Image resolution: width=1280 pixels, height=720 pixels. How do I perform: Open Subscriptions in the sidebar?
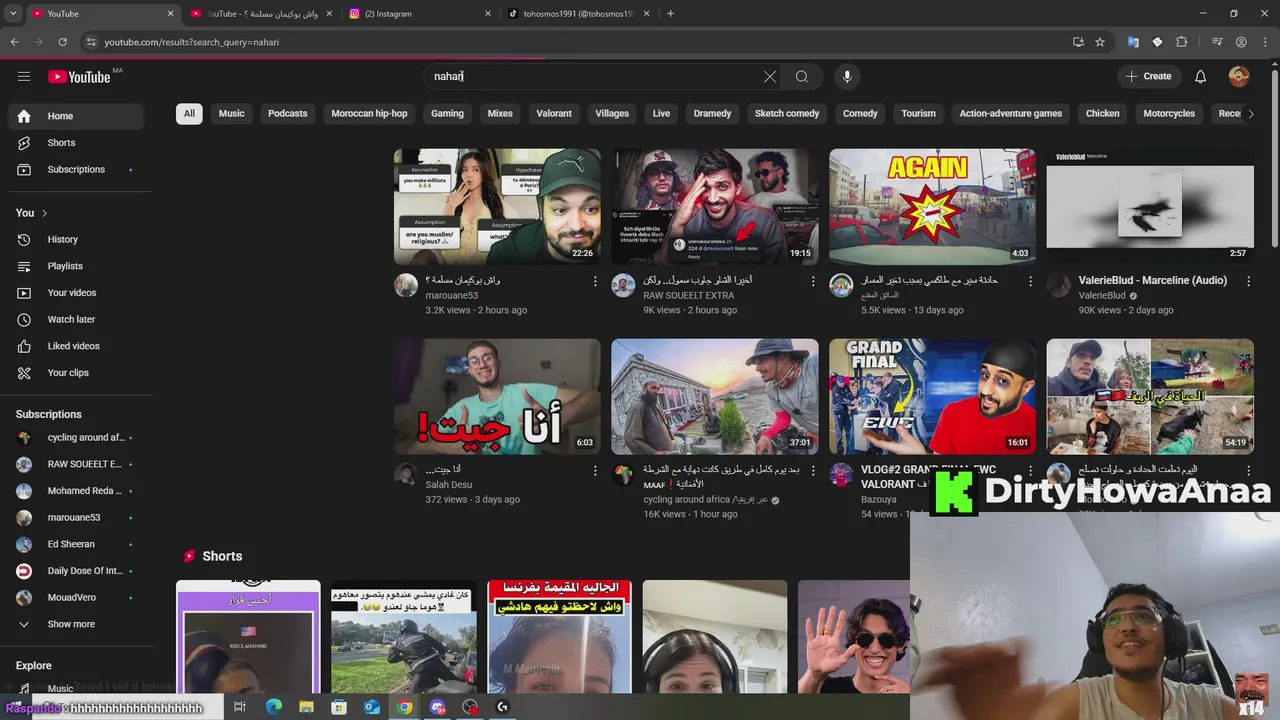click(x=76, y=169)
